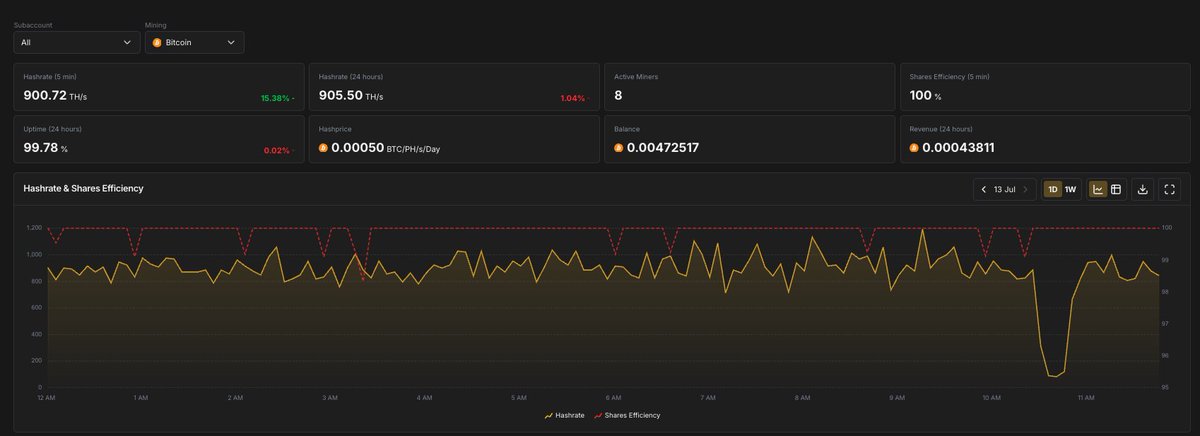Viewport: 1200px width, 436px height.
Task: Switch to the 1W time range
Action: (1070, 189)
